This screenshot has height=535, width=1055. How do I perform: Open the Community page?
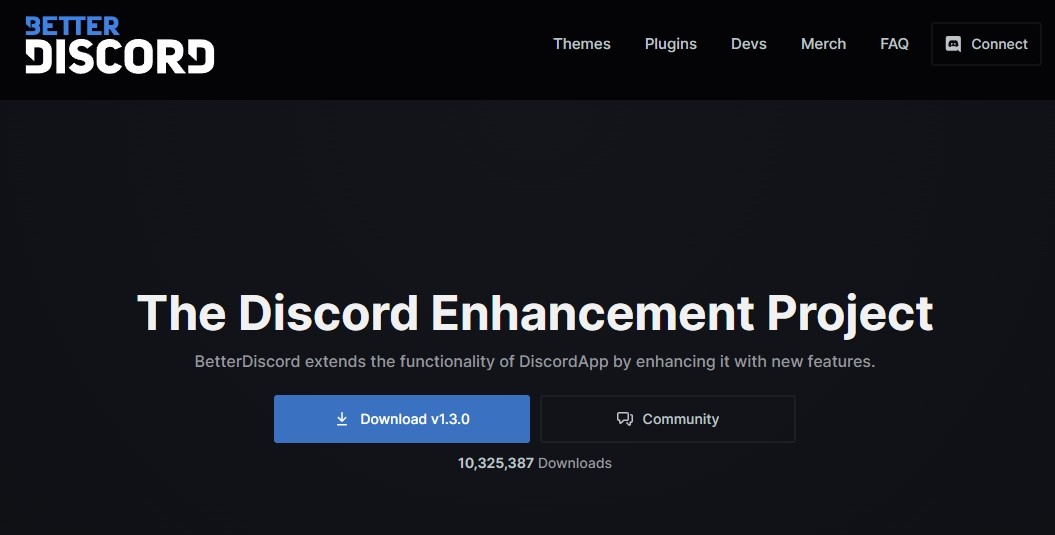[667, 419]
